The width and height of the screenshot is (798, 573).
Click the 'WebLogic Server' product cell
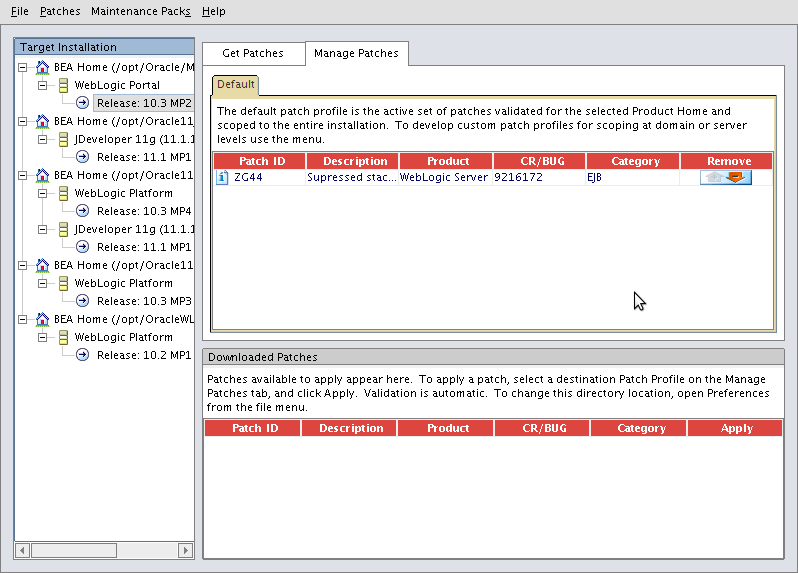[444, 177]
